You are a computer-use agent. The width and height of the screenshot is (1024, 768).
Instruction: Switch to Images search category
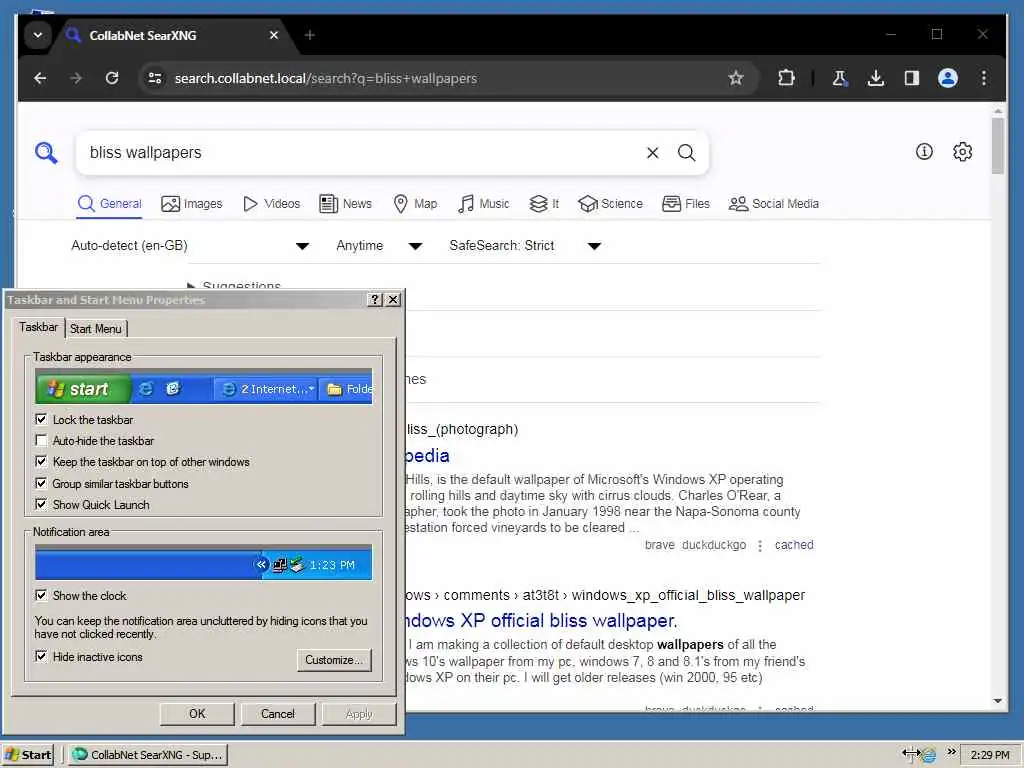pyautogui.click(x=192, y=204)
